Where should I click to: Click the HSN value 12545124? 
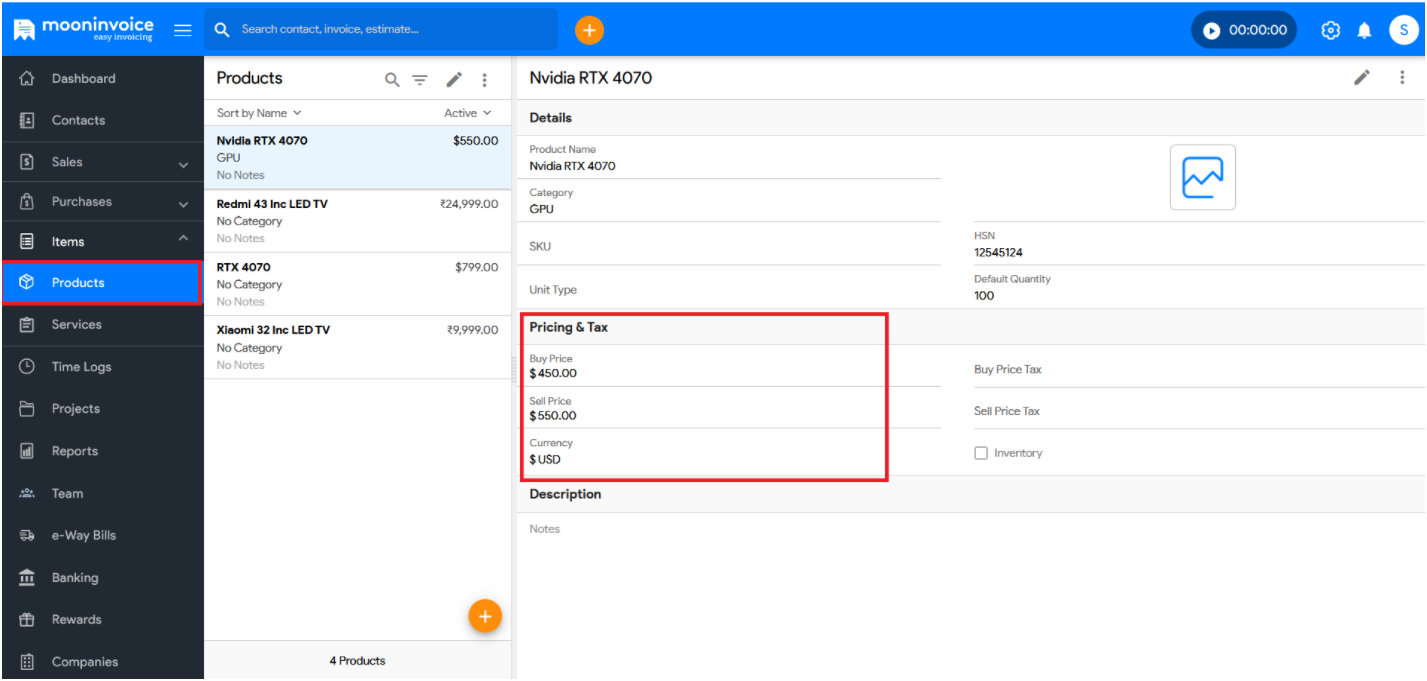pyautogui.click(x=998, y=253)
